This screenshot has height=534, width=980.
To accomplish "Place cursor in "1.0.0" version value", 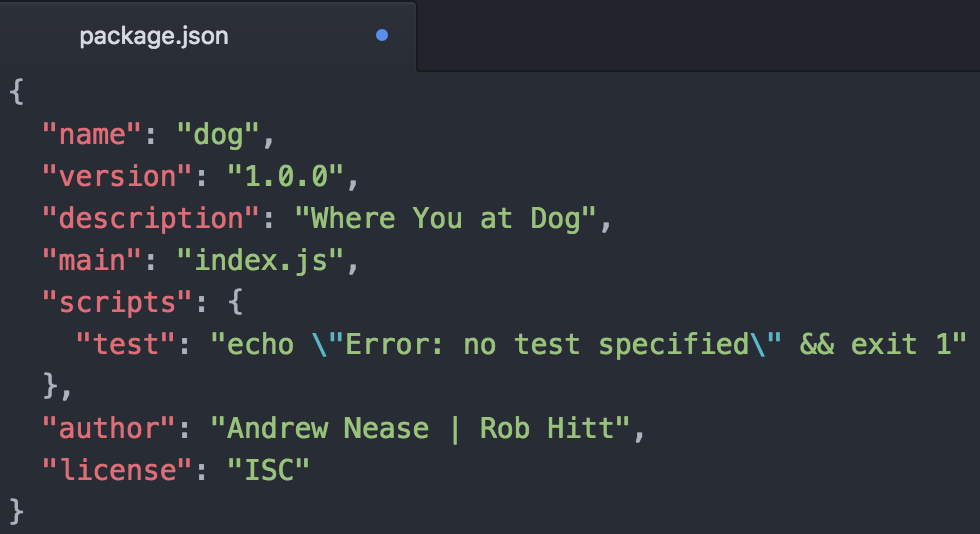I will 285,176.
